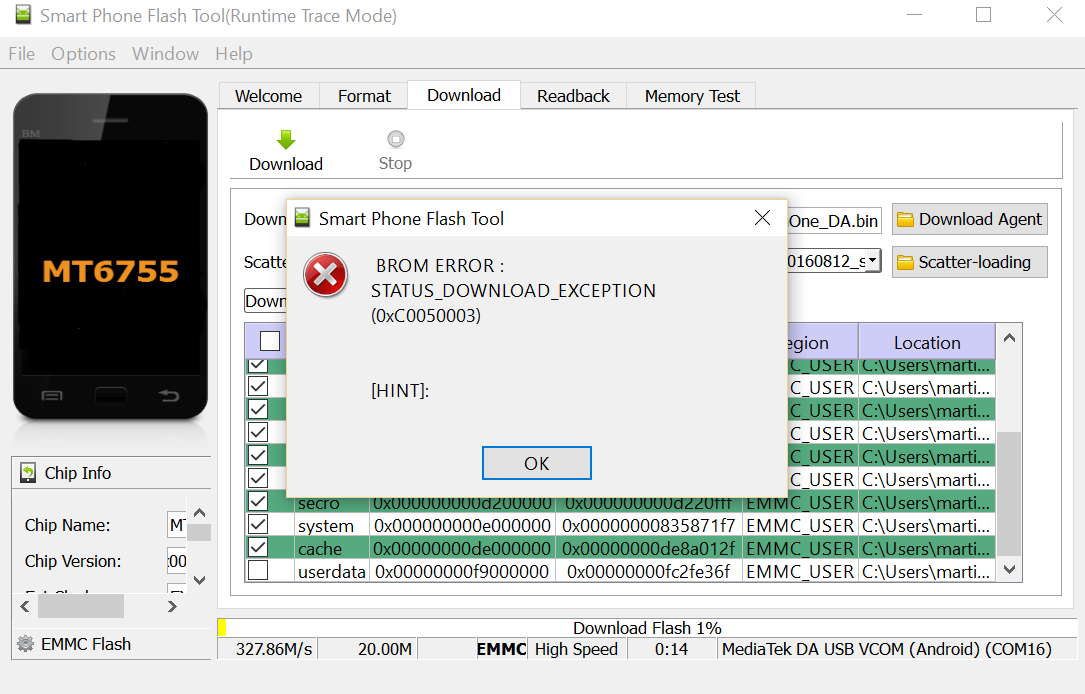Click the EMMC Flash gear icon
The image size is (1085, 694).
tap(26, 643)
